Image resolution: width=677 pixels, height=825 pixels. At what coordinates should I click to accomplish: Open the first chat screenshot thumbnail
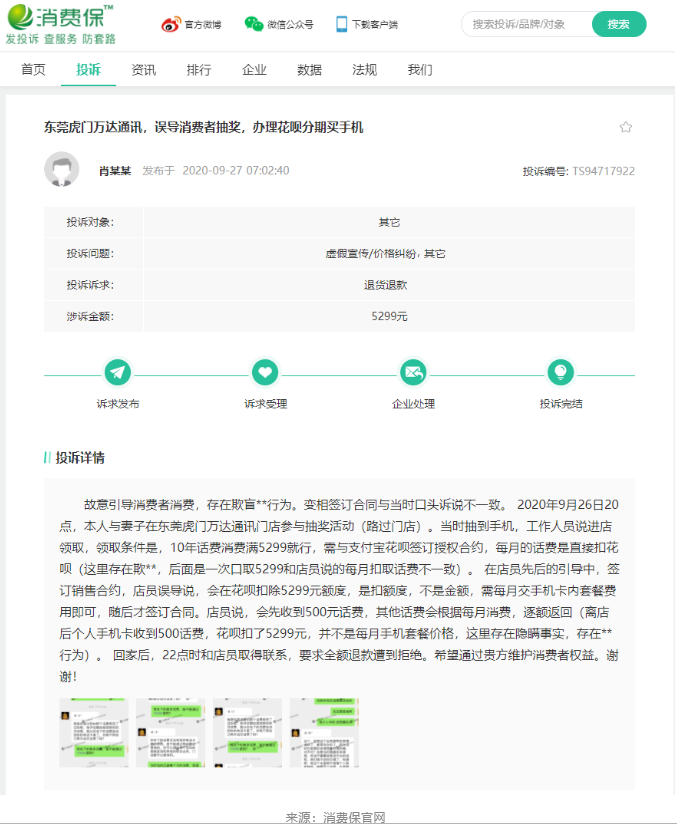tap(94, 732)
